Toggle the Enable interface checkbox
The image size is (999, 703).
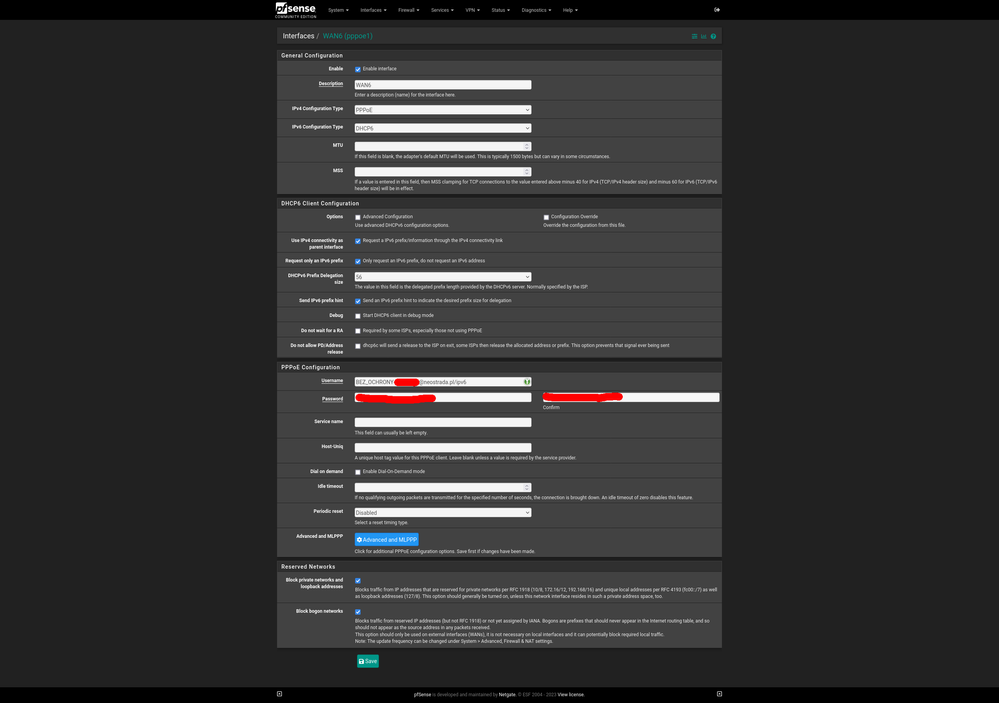pyautogui.click(x=358, y=69)
